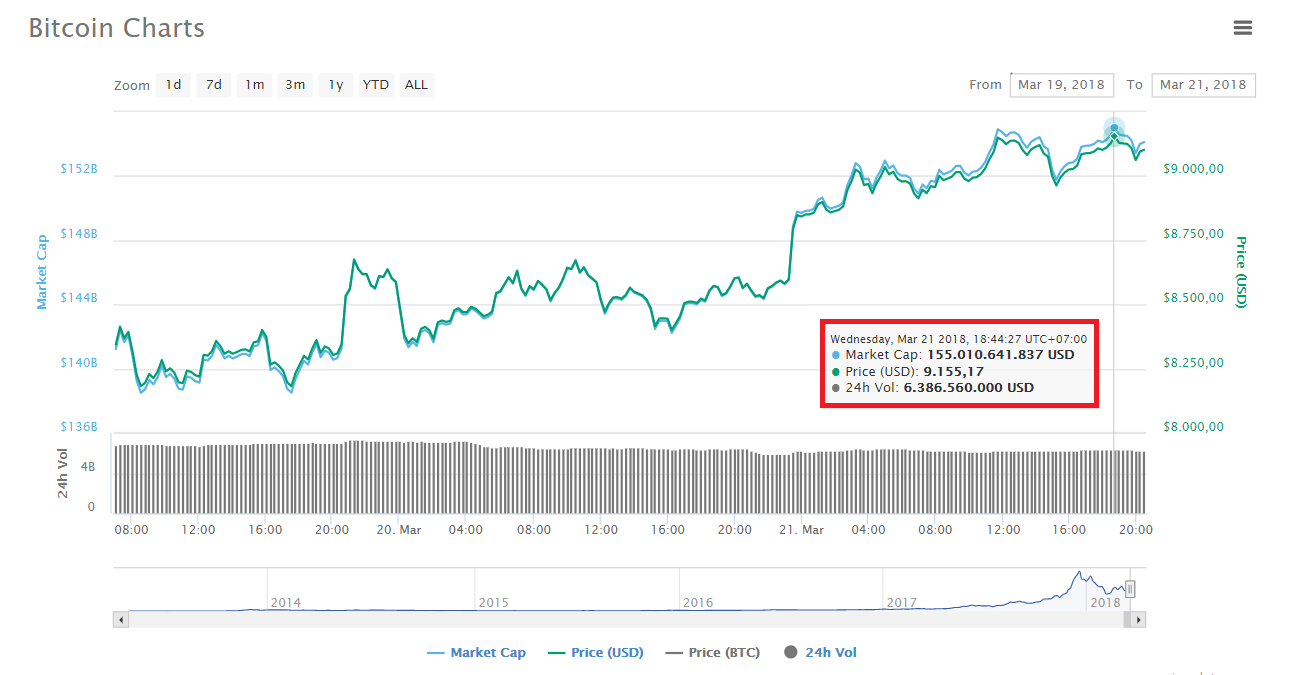Set zoom to 1d
Viewport: 1308px width, 675px height.
pyautogui.click(x=174, y=85)
